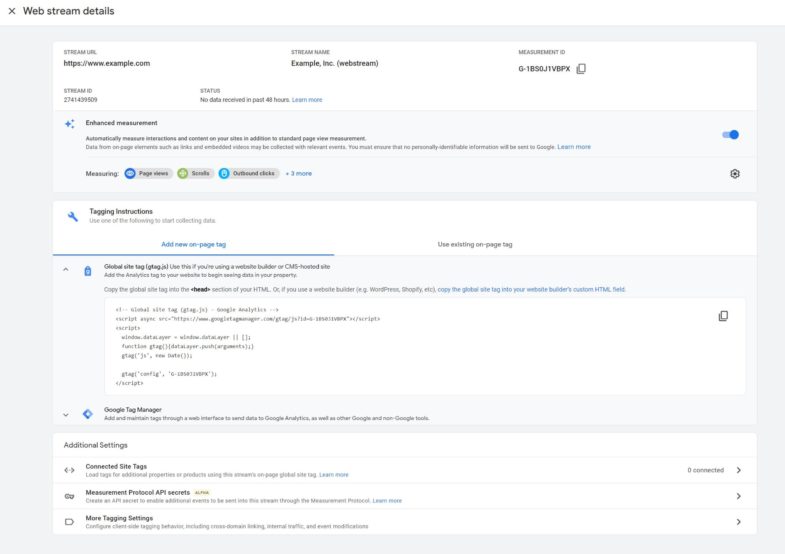
Task: Switch to Use existing on-page tag tab
Action: pos(475,244)
